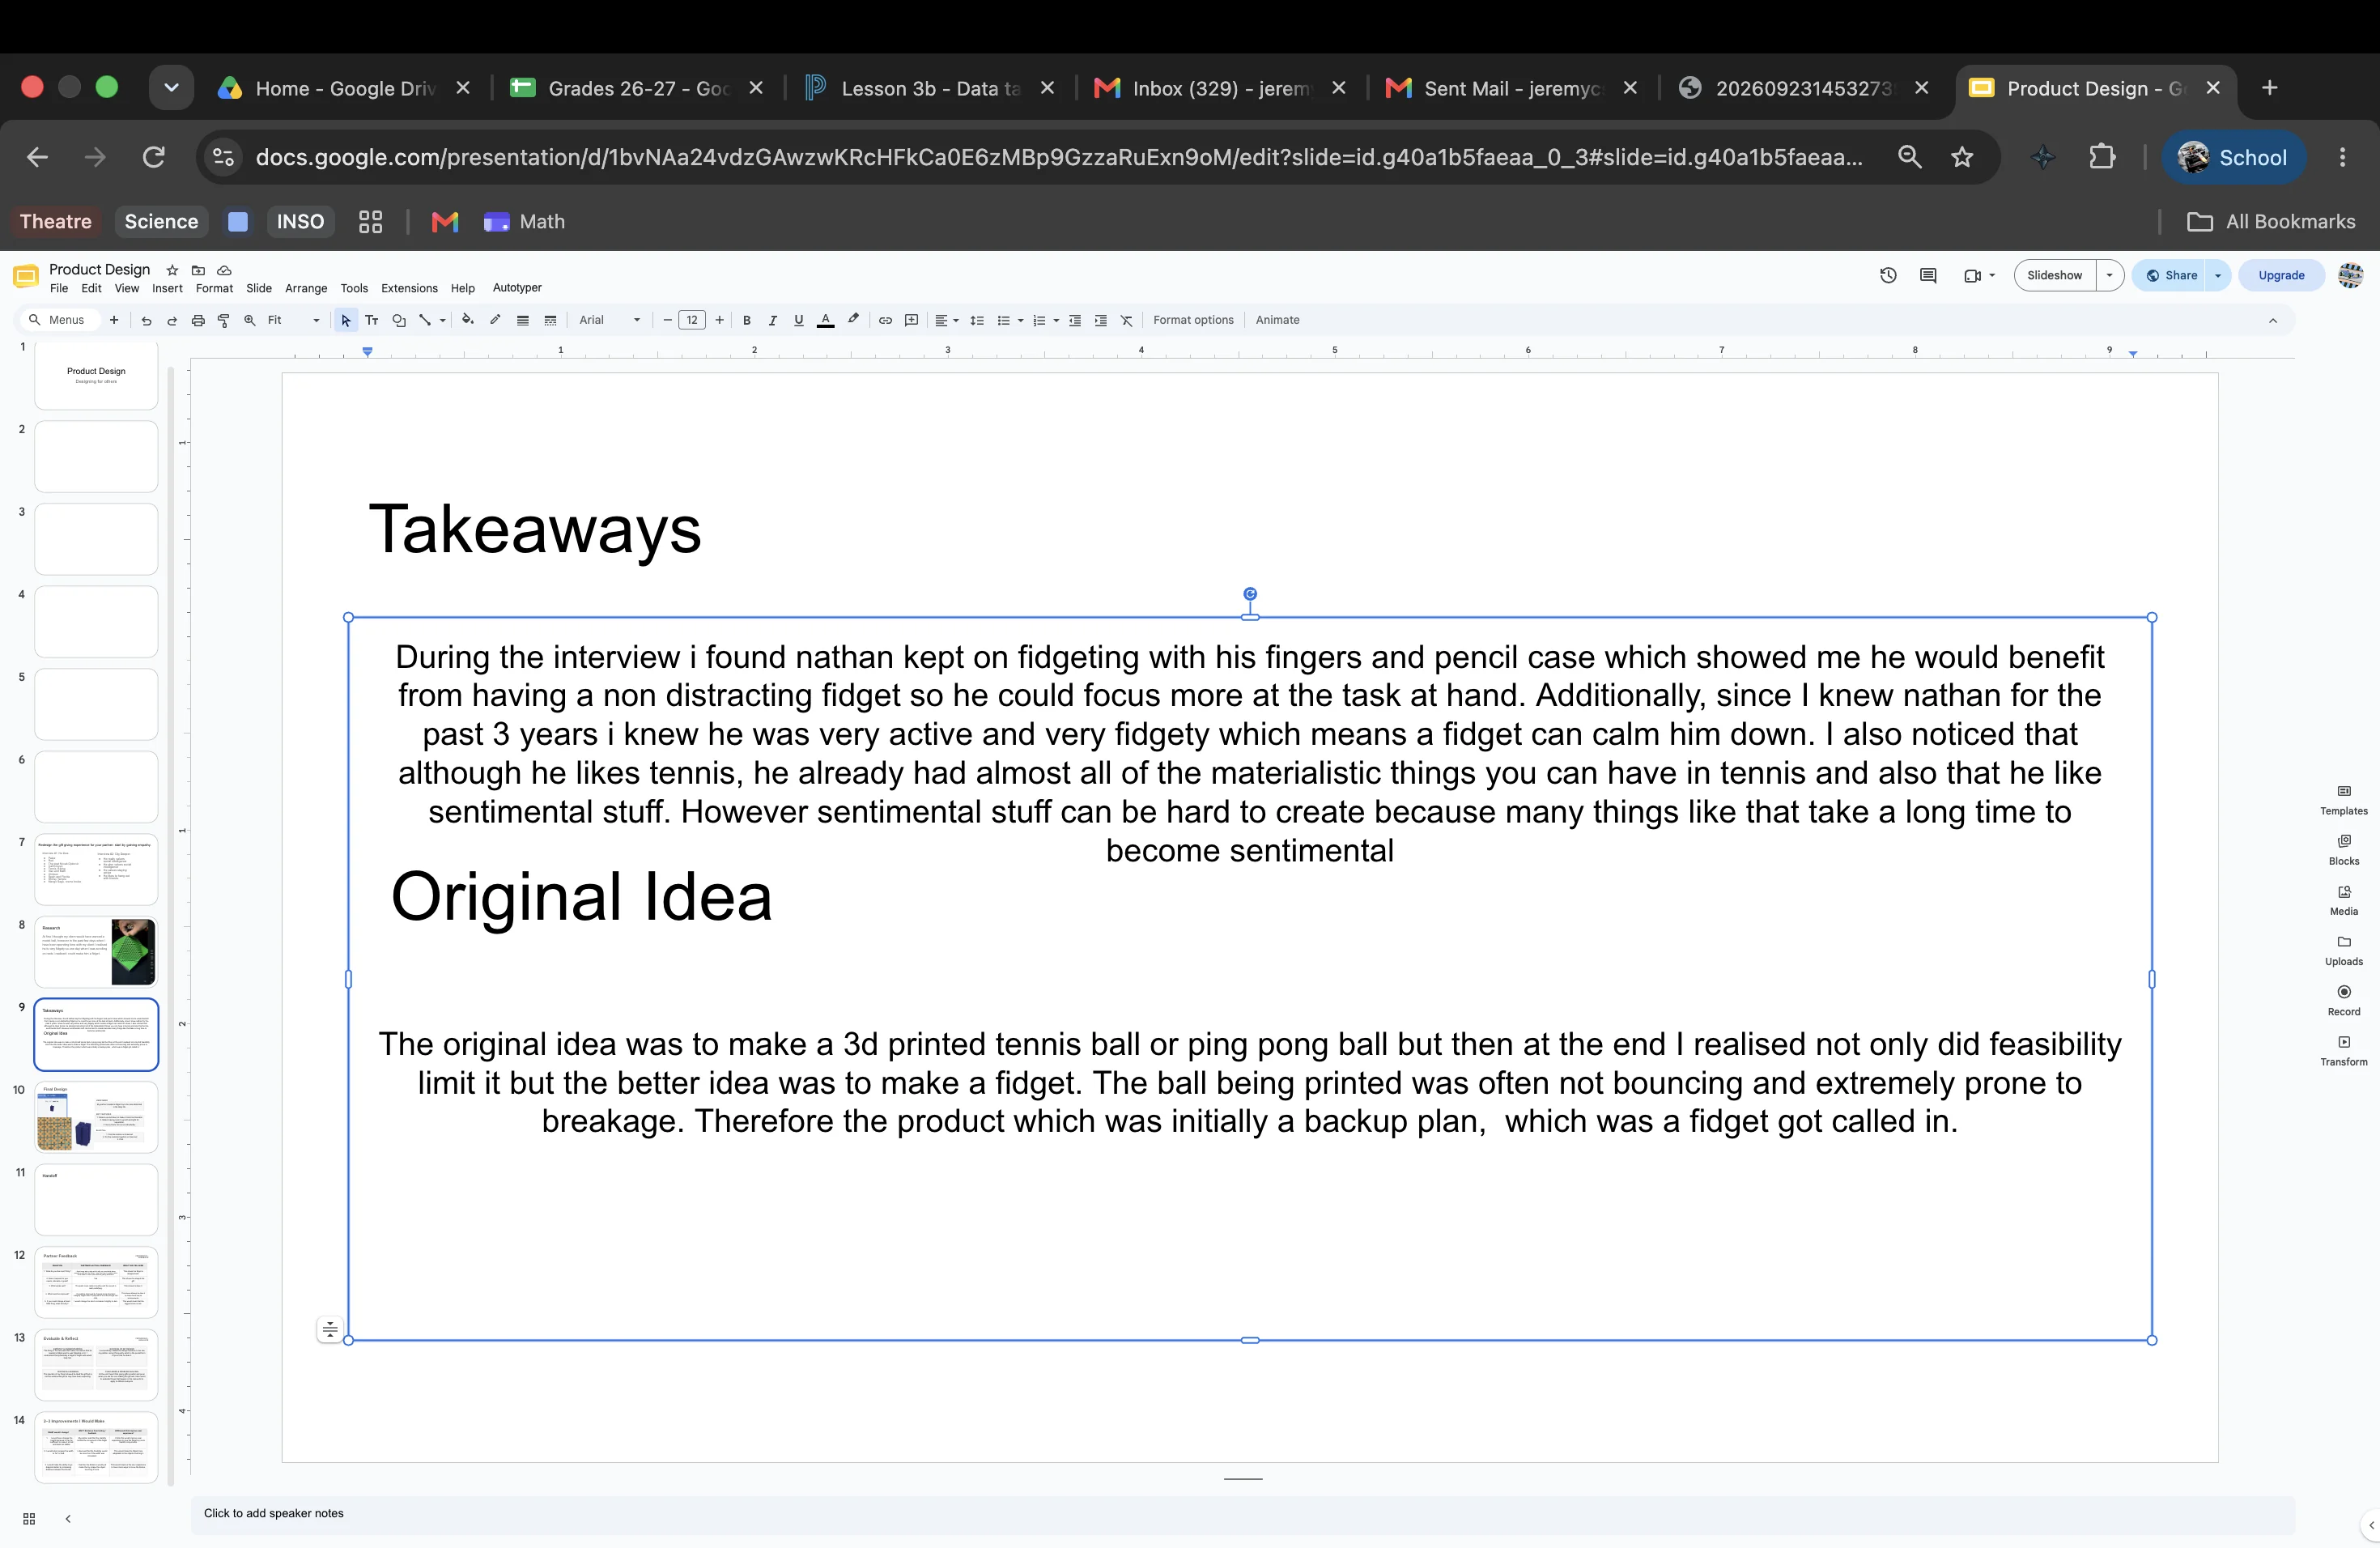The width and height of the screenshot is (2380, 1548).
Task: Open the Fill color bucket
Action: pyautogui.click(x=467, y=321)
